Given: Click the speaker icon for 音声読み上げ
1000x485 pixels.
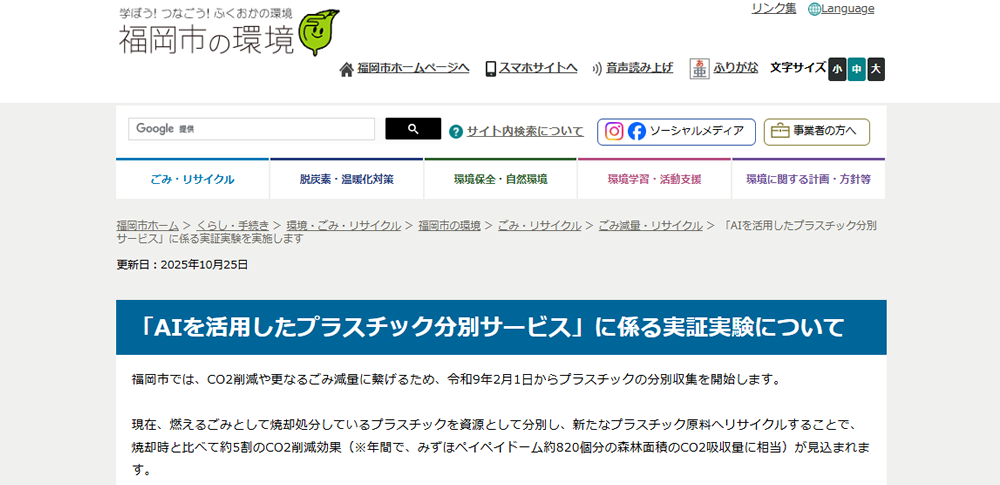Looking at the screenshot, I should 597,69.
